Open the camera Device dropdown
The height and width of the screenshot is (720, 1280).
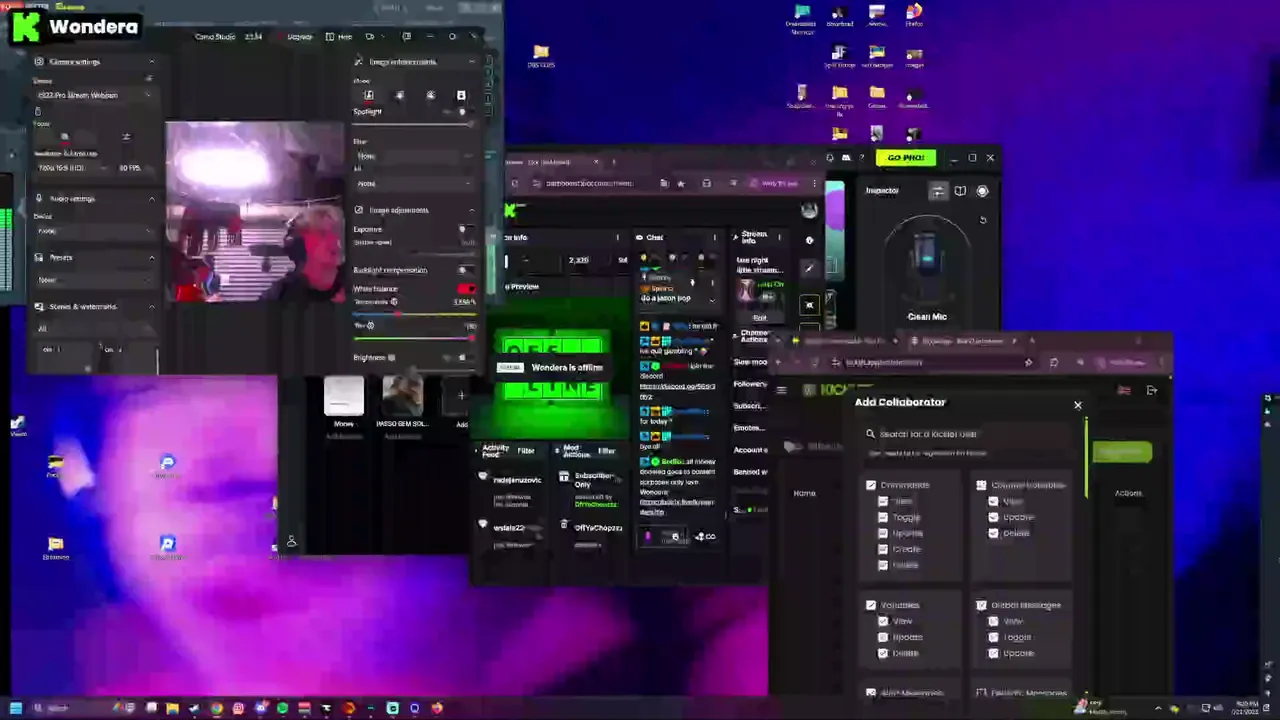94,95
